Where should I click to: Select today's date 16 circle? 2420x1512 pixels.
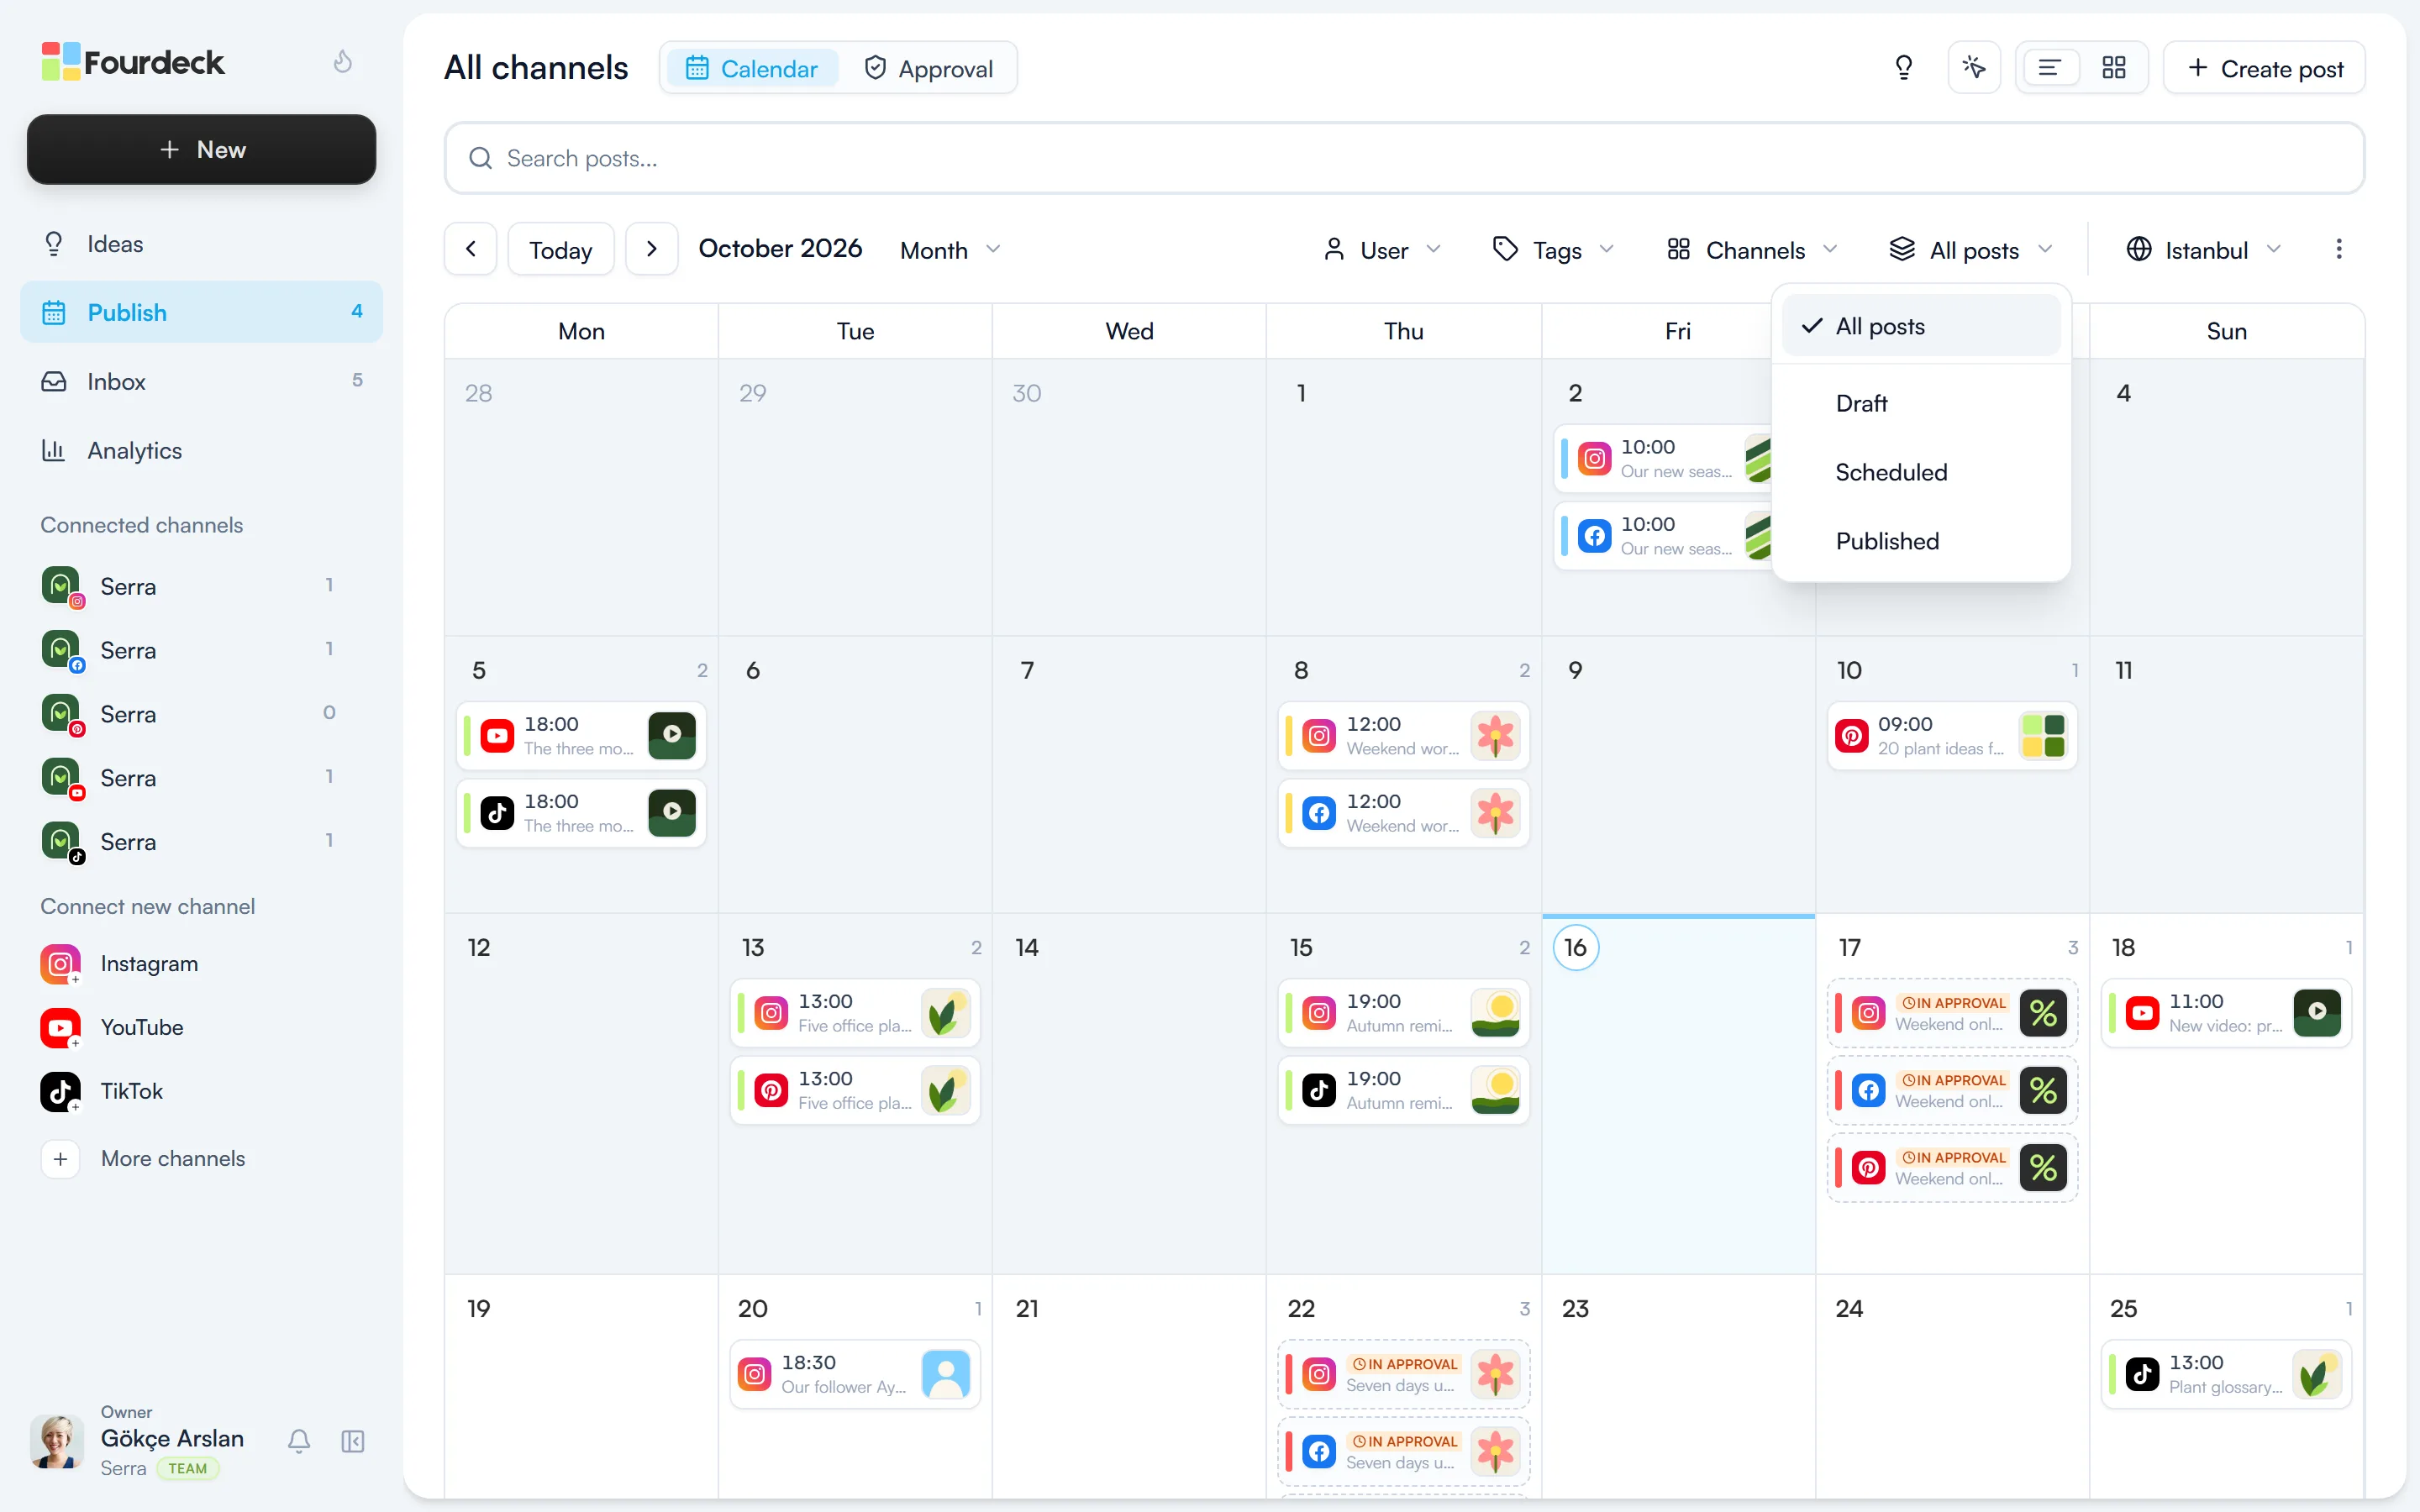click(1575, 947)
